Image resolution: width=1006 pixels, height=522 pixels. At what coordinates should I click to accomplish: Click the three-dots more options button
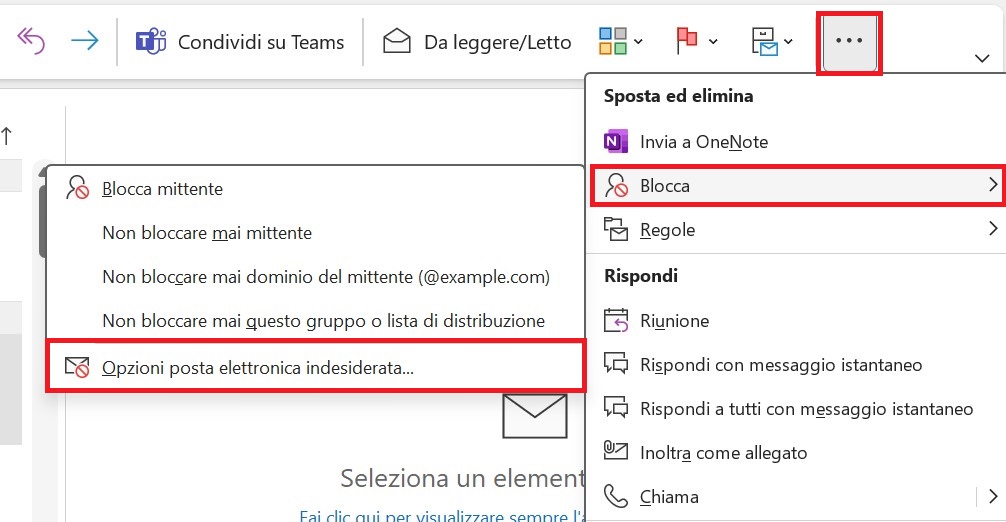click(x=849, y=42)
